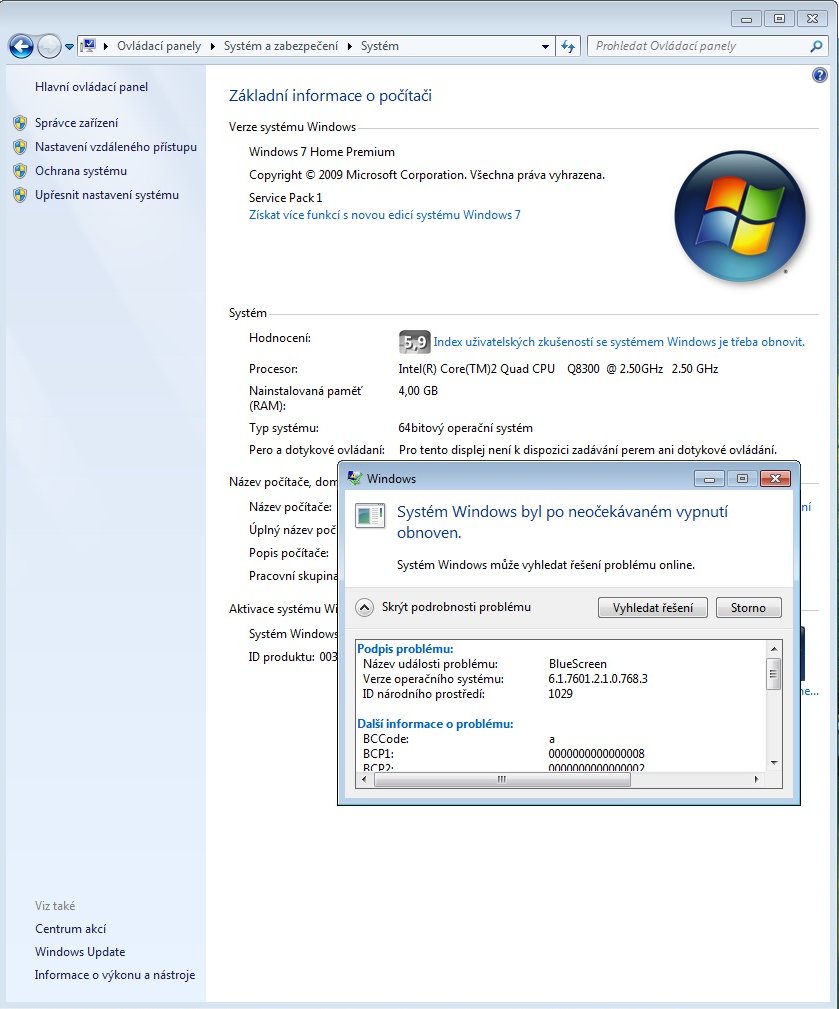The image size is (839, 1009).
Task: Click Windows 7 Home Premium text
Action: [322, 152]
